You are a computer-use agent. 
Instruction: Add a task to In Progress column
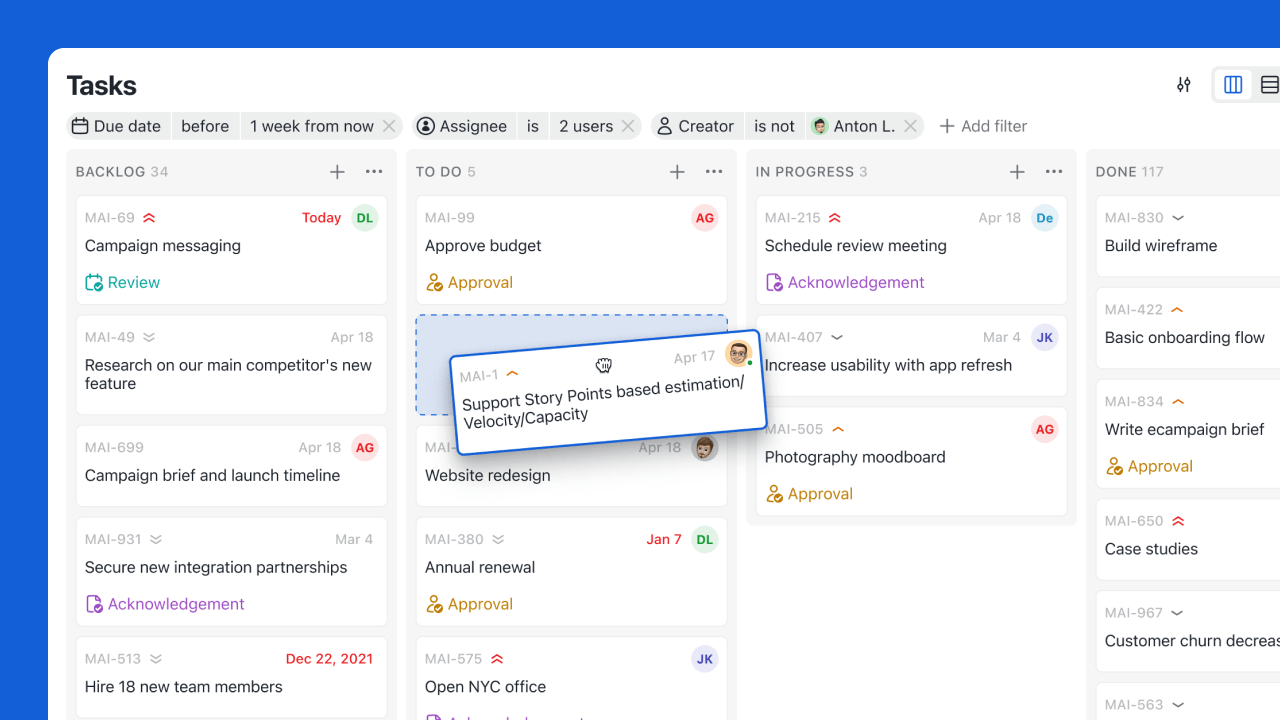(1017, 172)
